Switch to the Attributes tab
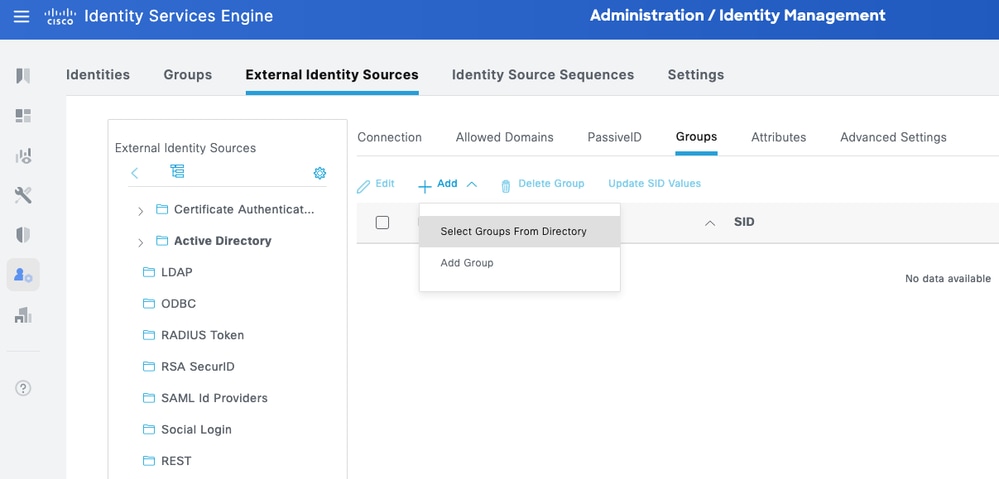The height and width of the screenshot is (479, 999). 778,137
